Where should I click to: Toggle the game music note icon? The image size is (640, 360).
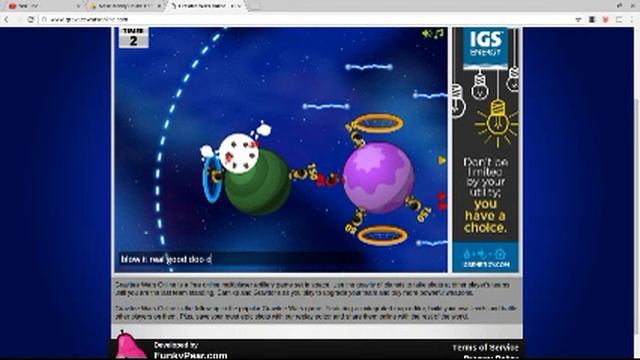(439, 33)
